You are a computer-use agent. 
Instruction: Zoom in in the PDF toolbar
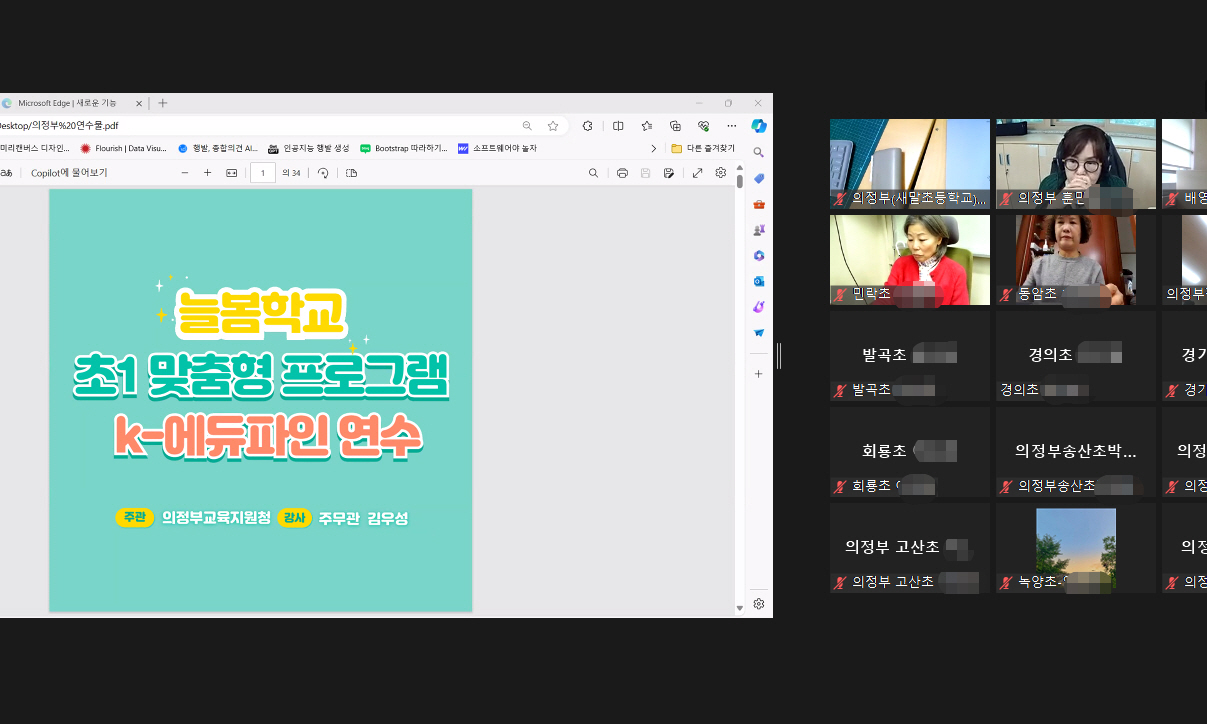click(x=207, y=173)
